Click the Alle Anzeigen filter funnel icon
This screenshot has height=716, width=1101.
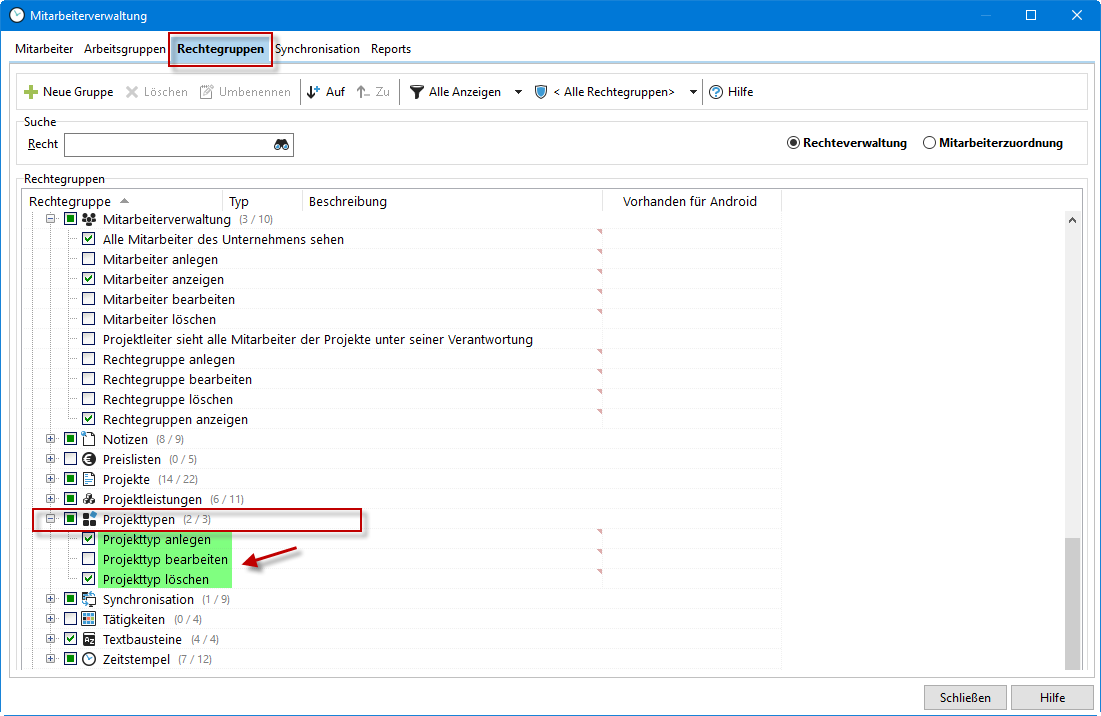[x=416, y=92]
